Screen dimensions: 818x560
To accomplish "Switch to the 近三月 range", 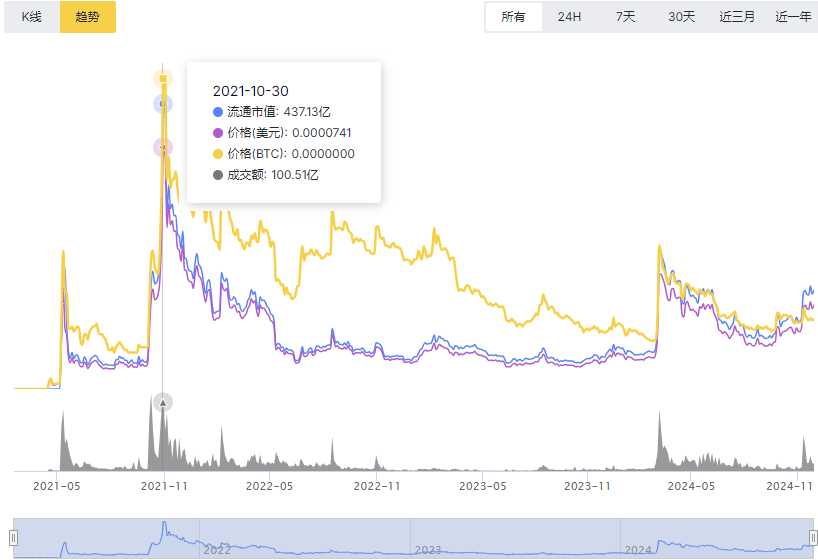I will 737,17.
